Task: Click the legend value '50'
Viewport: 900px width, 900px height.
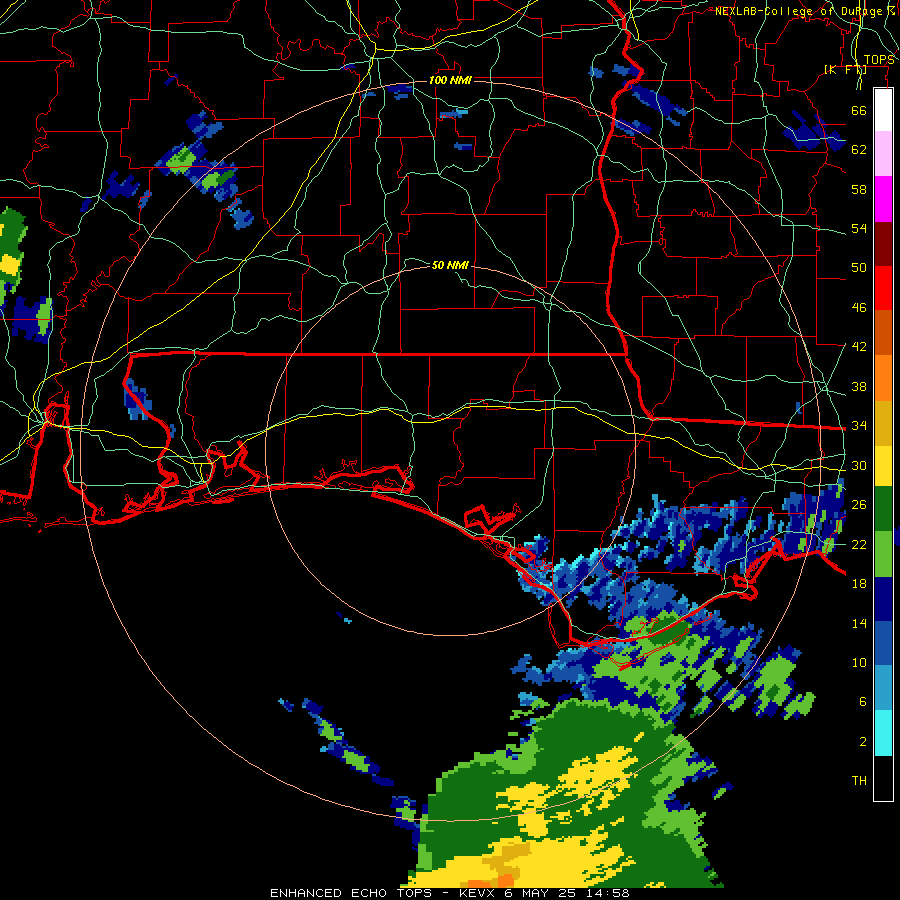Action: pos(859,268)
